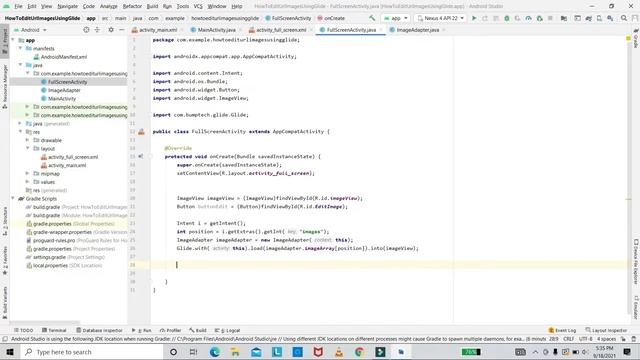This screenshot has height=360, width=640.
Task: Run the app with green play button
Action: [x=474, y=18]
